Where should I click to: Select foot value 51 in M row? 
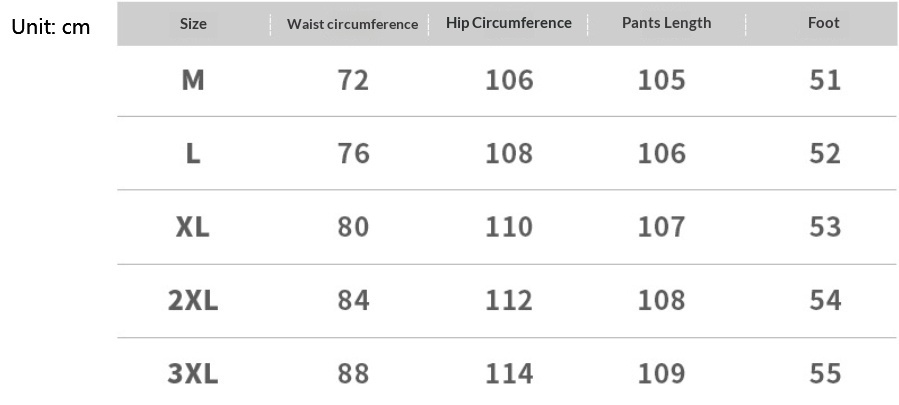[825, 80]
